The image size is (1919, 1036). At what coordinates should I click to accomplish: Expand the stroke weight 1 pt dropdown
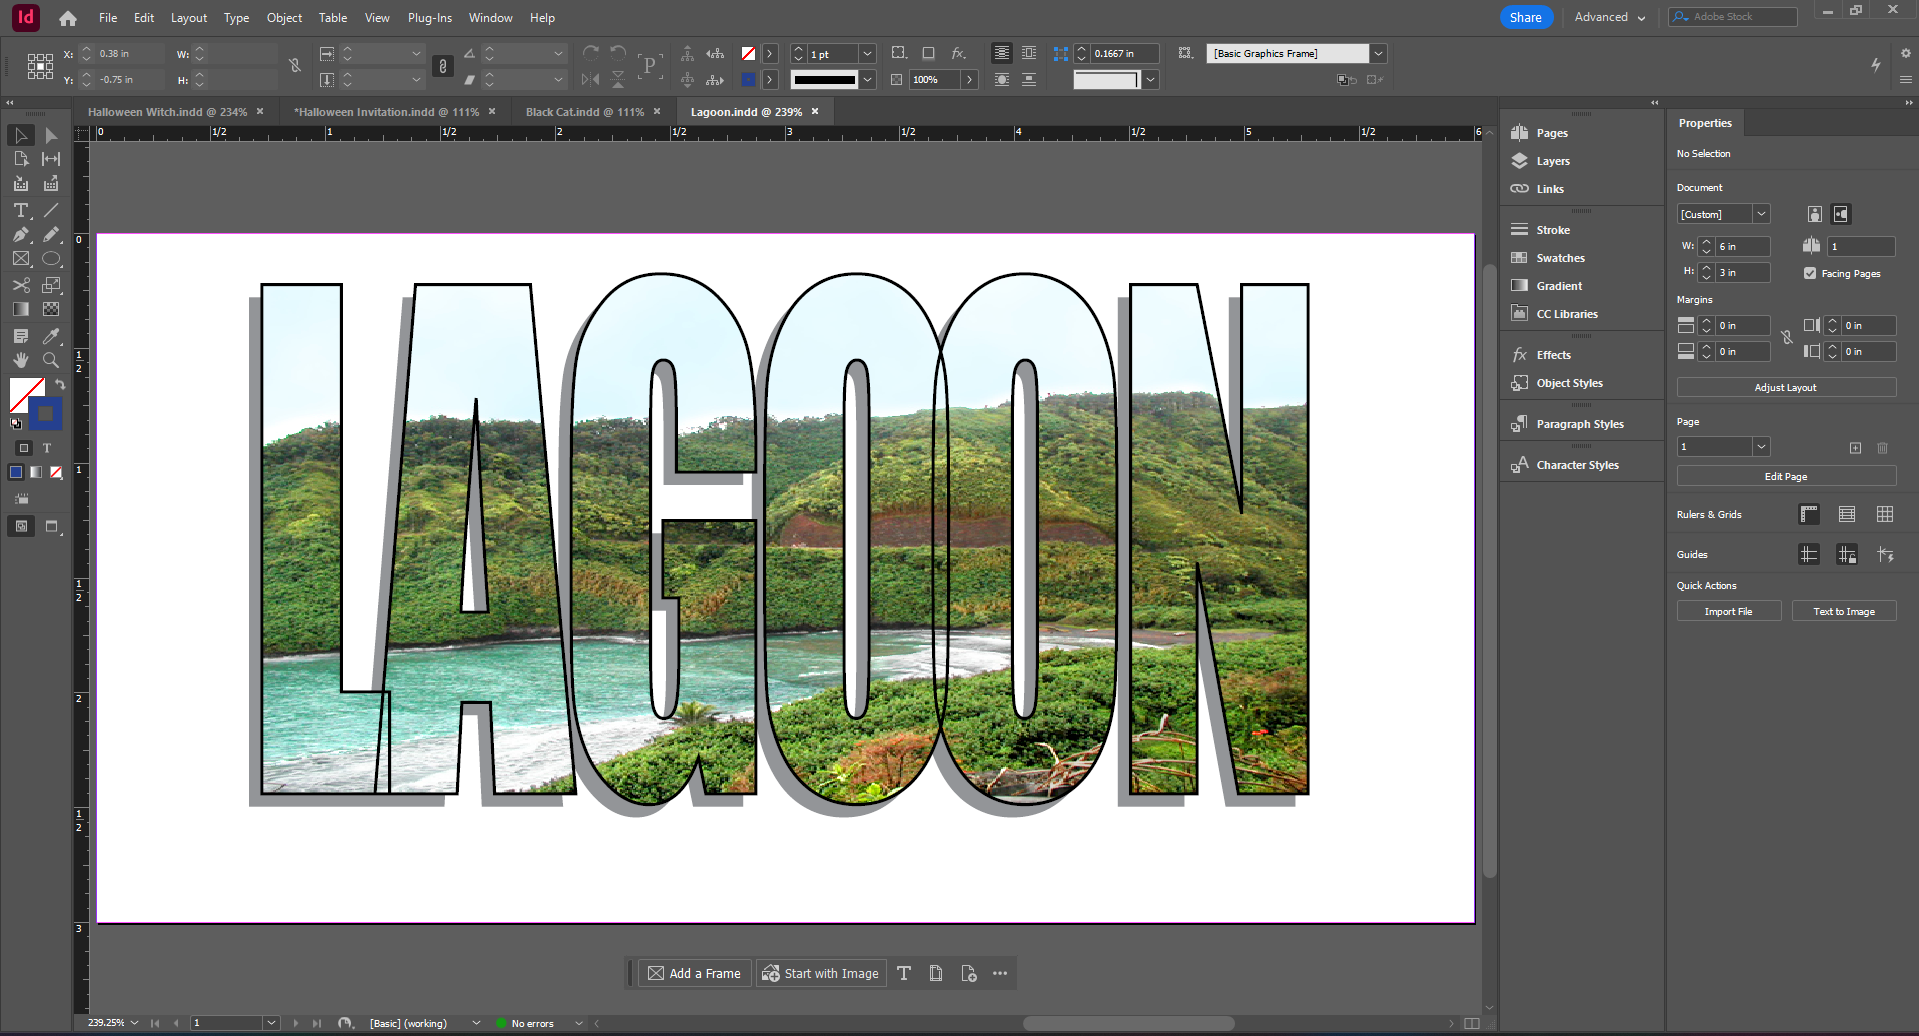point(868,54)
